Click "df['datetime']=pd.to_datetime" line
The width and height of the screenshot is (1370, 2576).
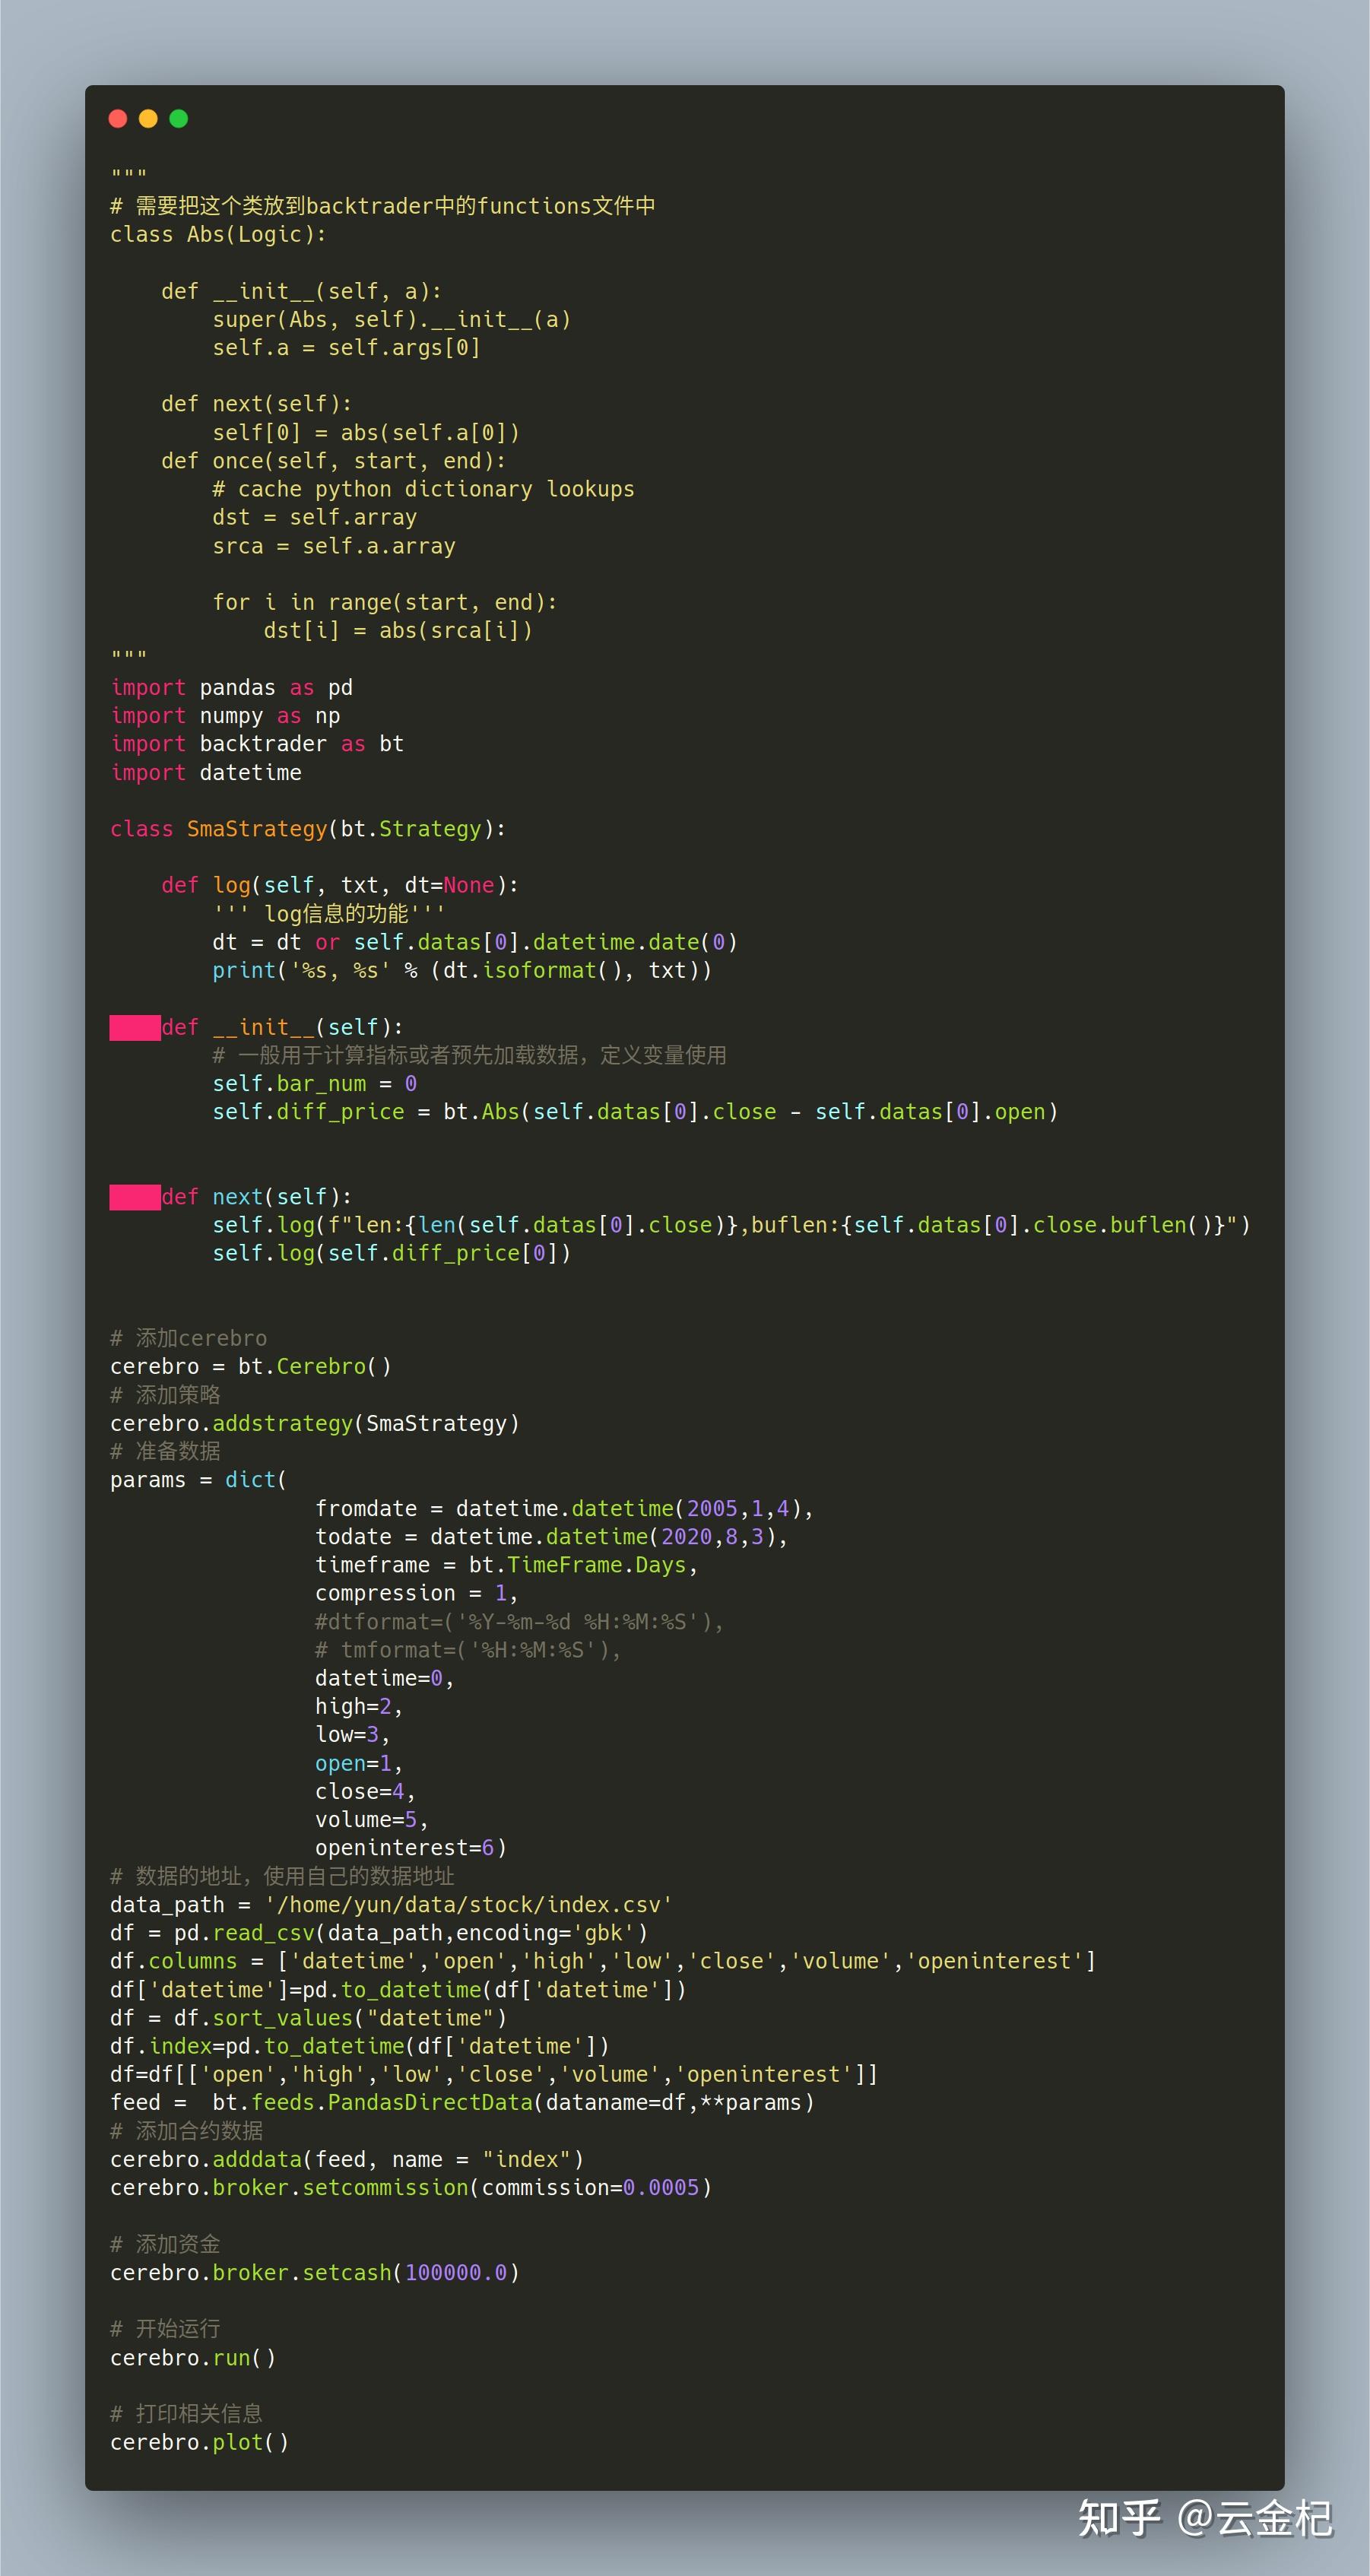pyautogui.click(x=398, y=1989)
